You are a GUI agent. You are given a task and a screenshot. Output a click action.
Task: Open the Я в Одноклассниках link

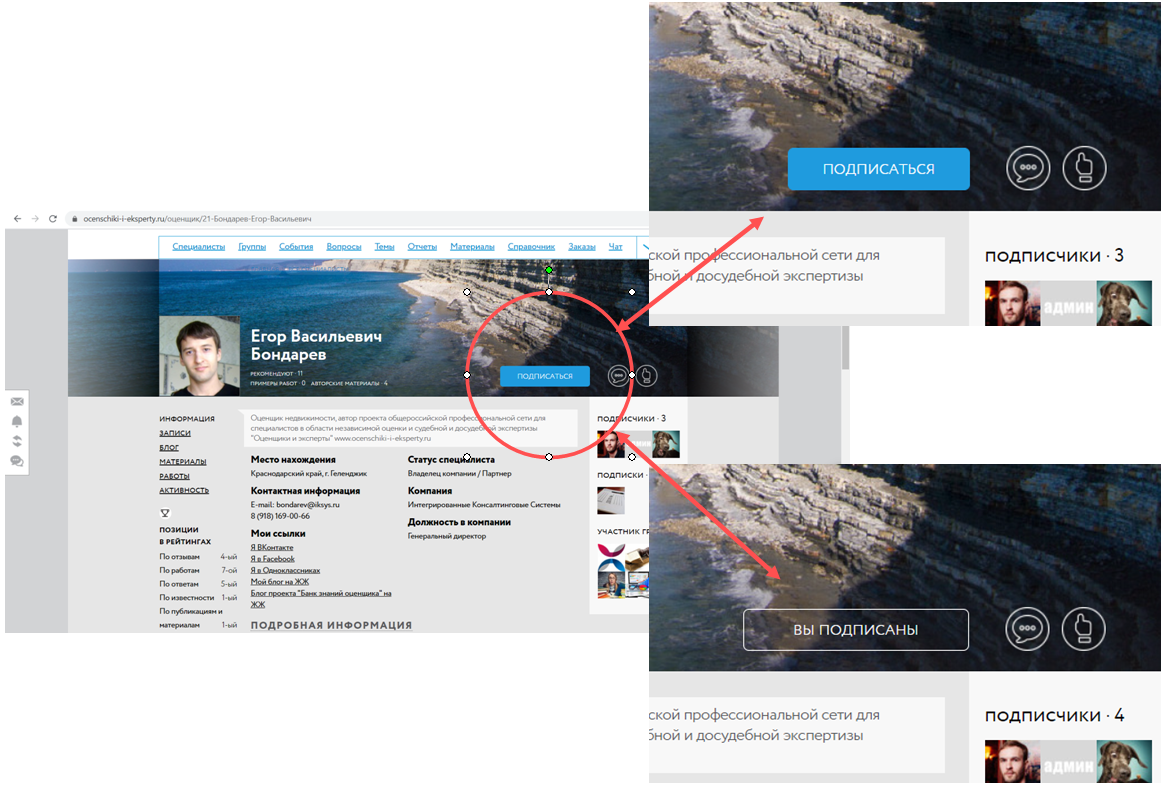coord(285,571)
